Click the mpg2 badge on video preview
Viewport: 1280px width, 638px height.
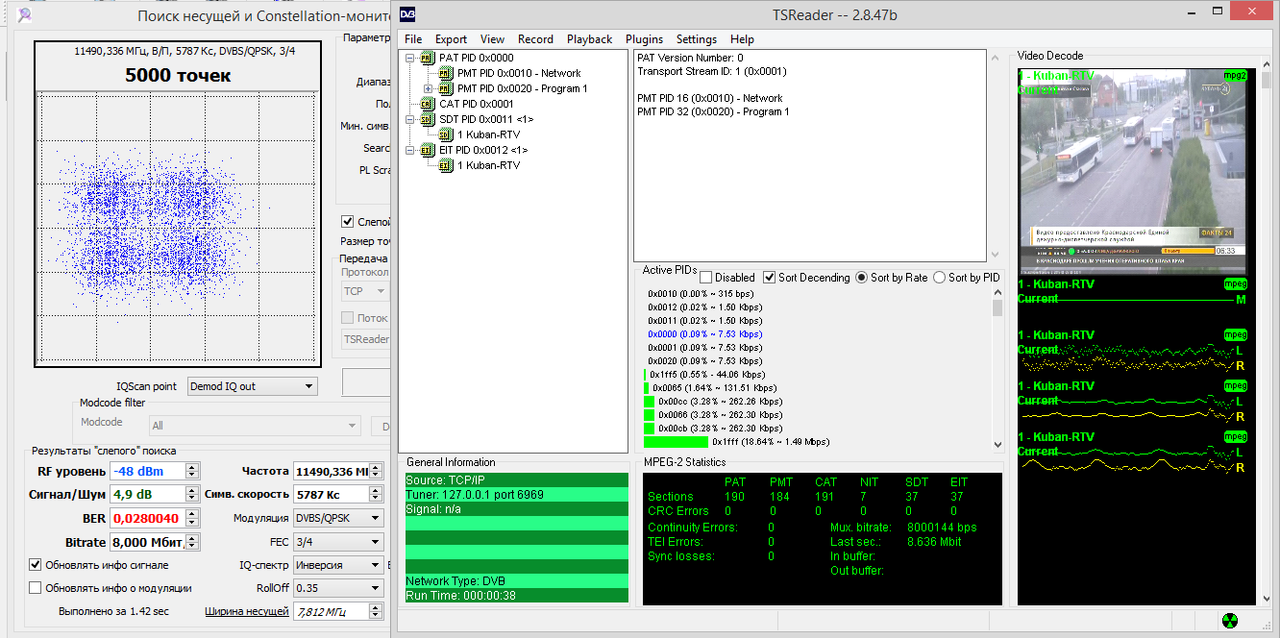[1235, 76]
